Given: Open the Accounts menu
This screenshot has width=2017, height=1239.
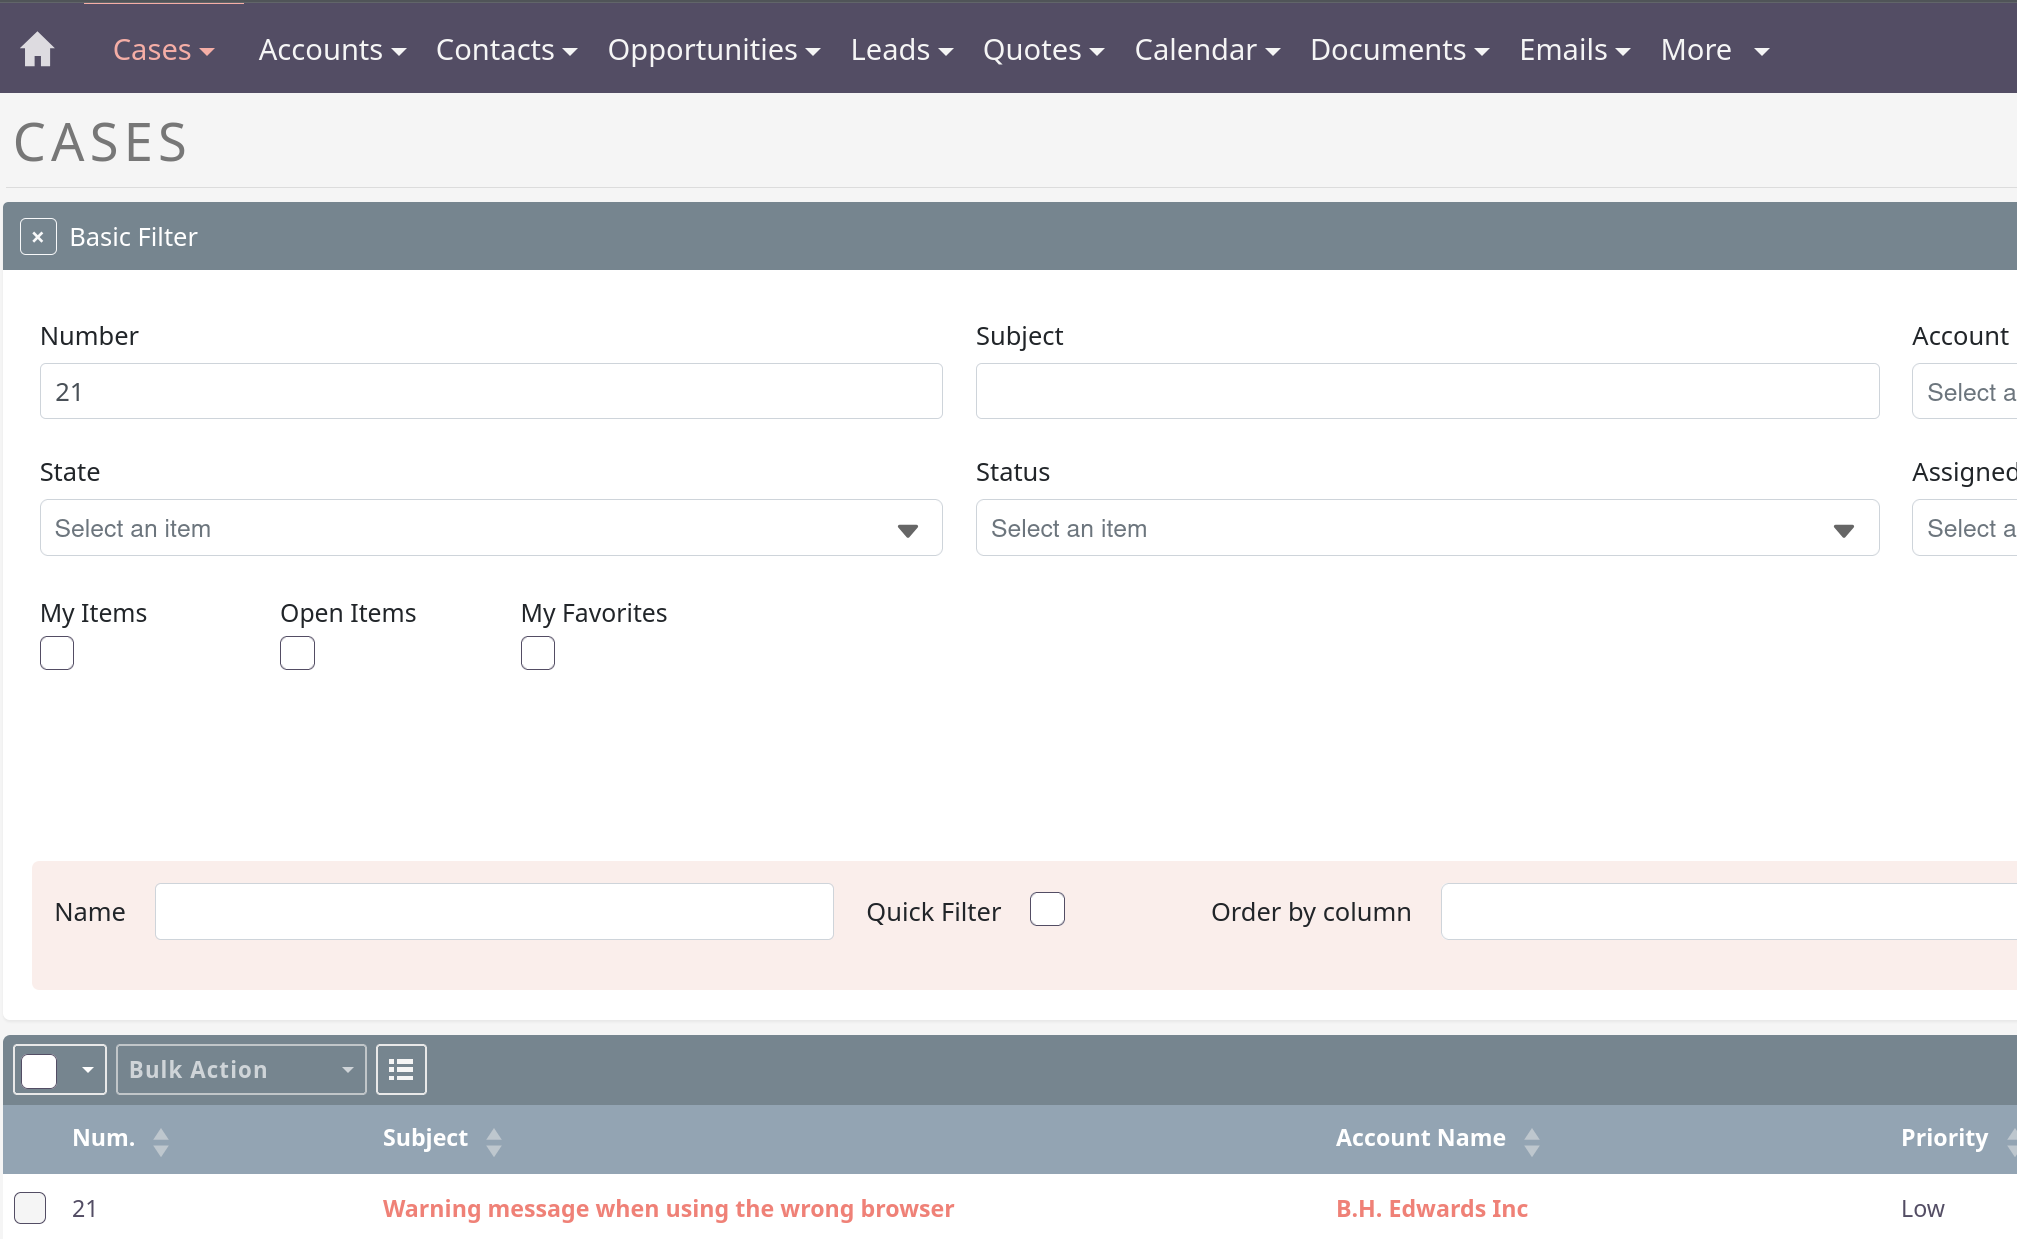Looking at the screenshot, I should click(x=331, y=50).
